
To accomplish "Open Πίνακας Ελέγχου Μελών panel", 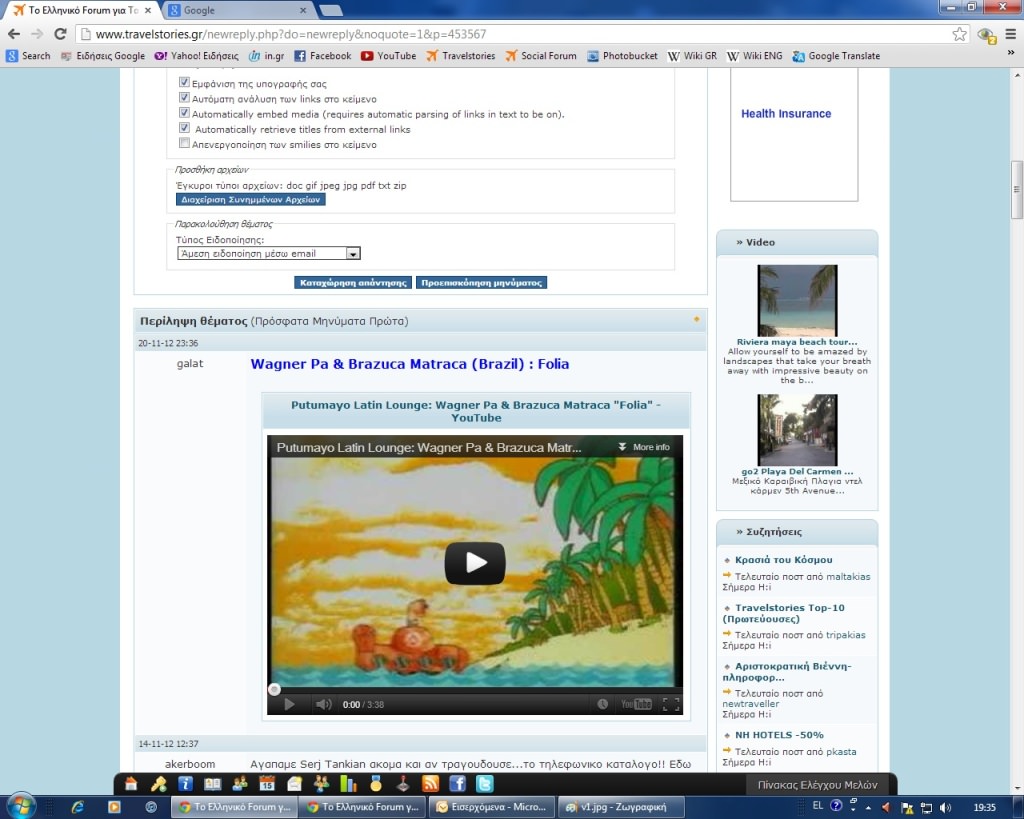I will point(817,785).
